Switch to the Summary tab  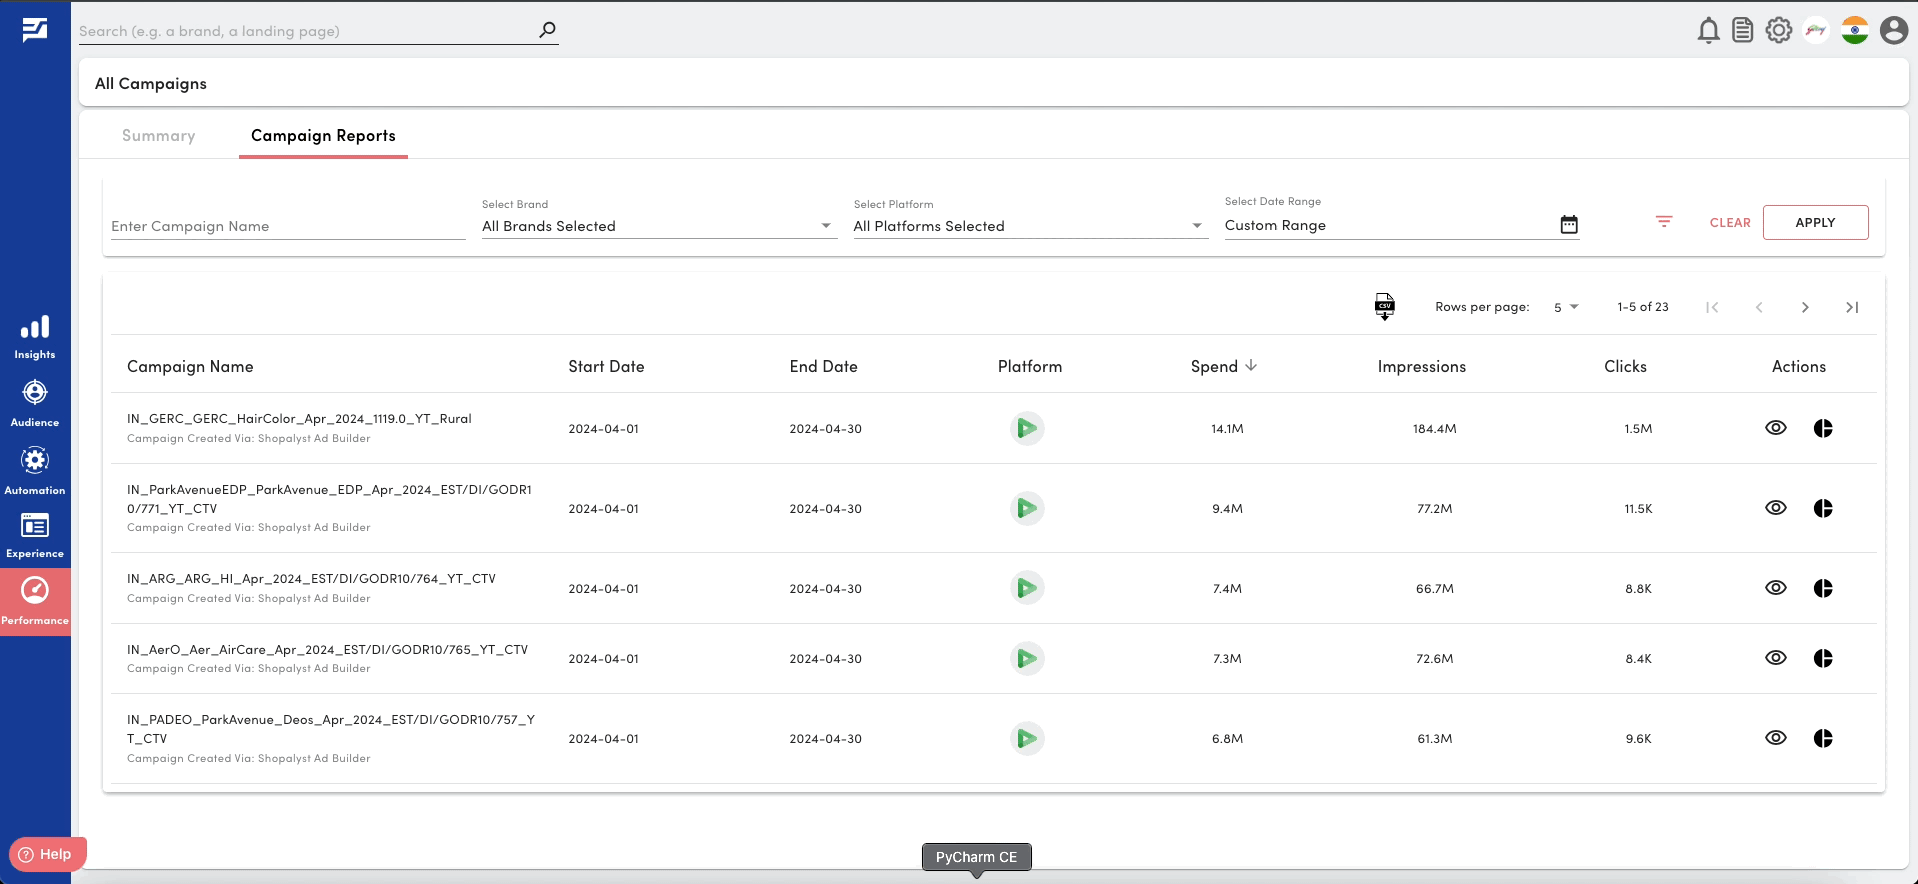(159, 136)
